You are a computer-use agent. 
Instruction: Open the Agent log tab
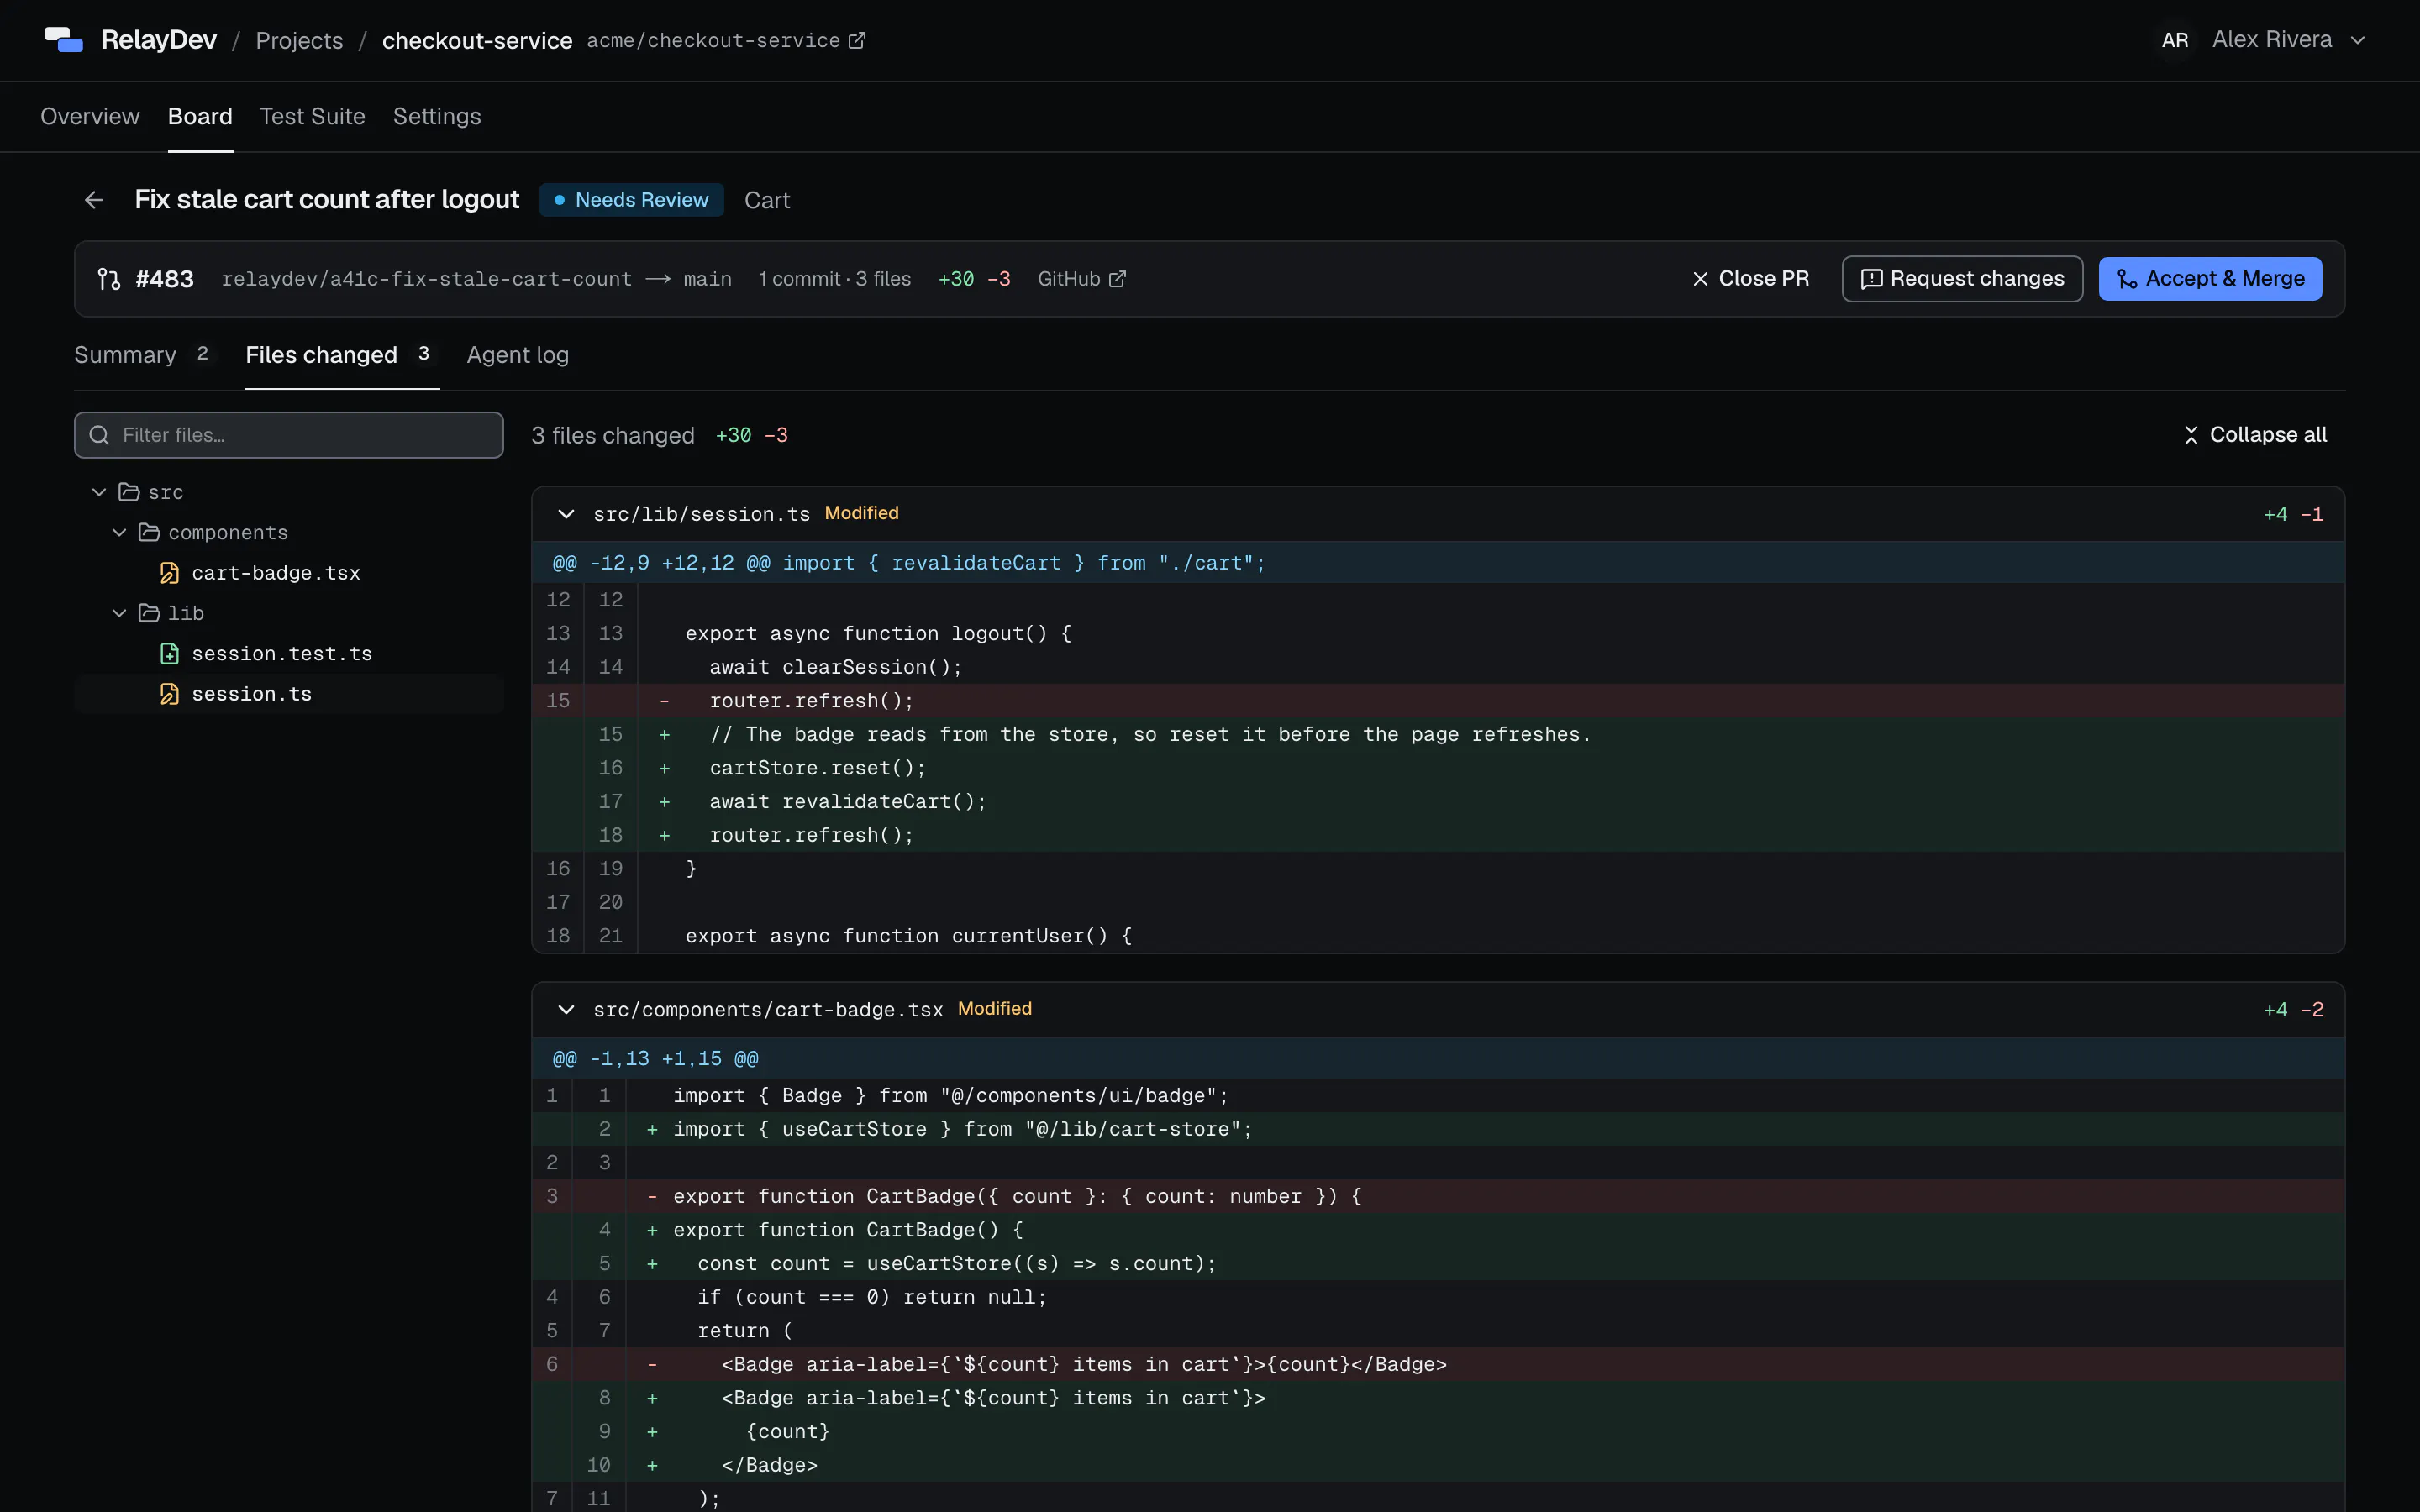(517, 355)
